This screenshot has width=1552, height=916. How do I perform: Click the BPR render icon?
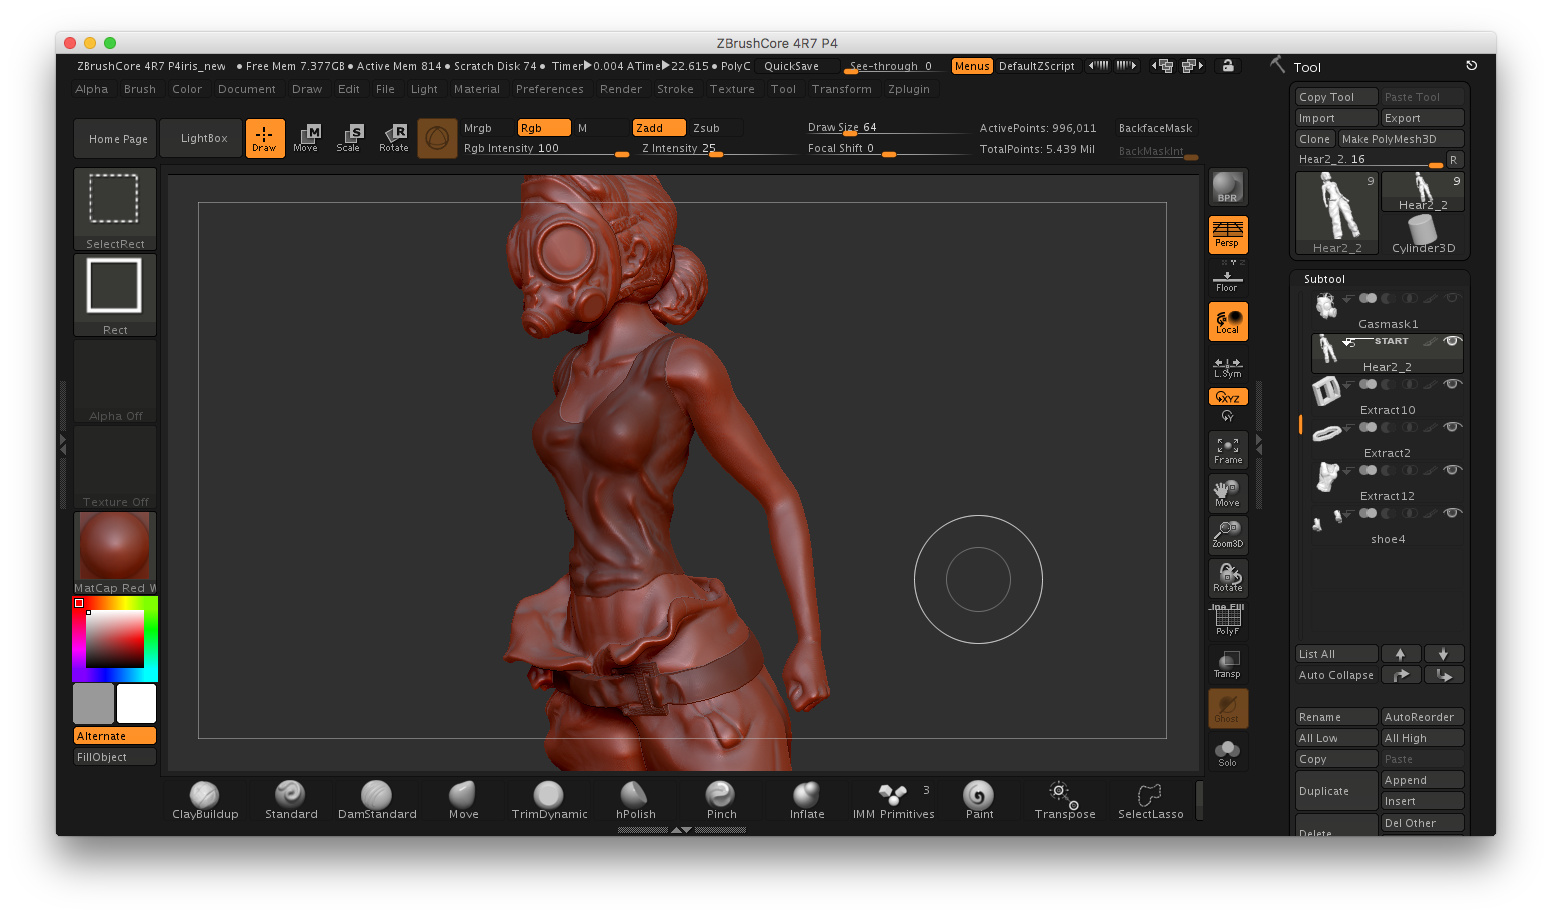coord(1227,187)
